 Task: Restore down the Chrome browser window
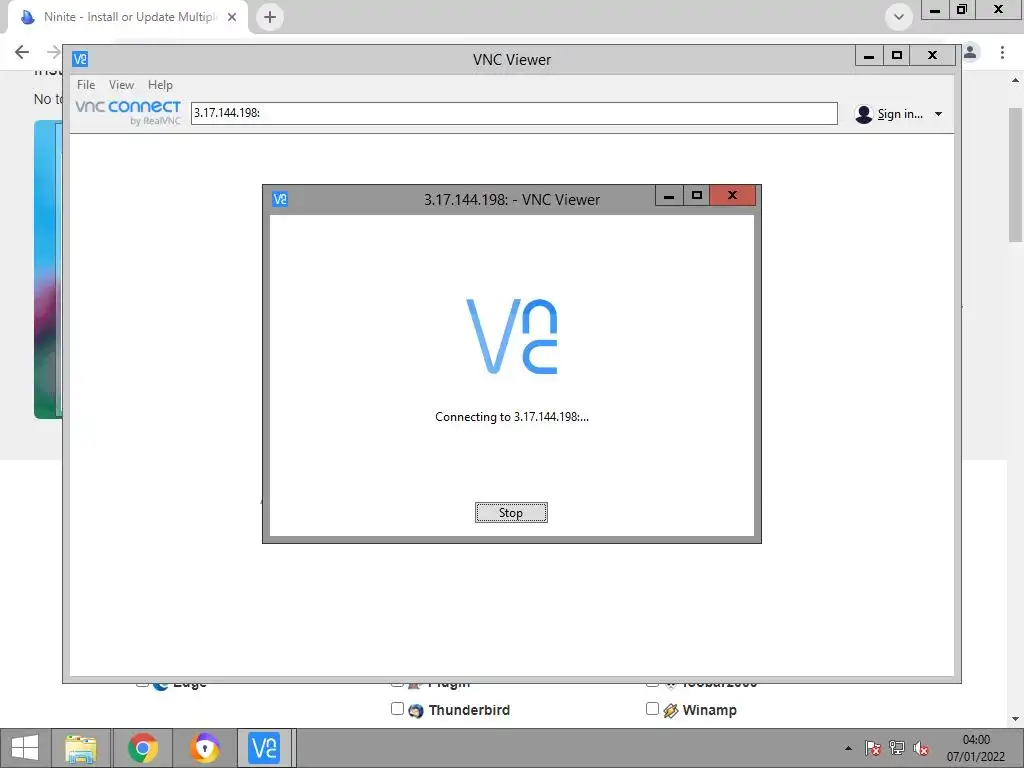coord(962,10)
